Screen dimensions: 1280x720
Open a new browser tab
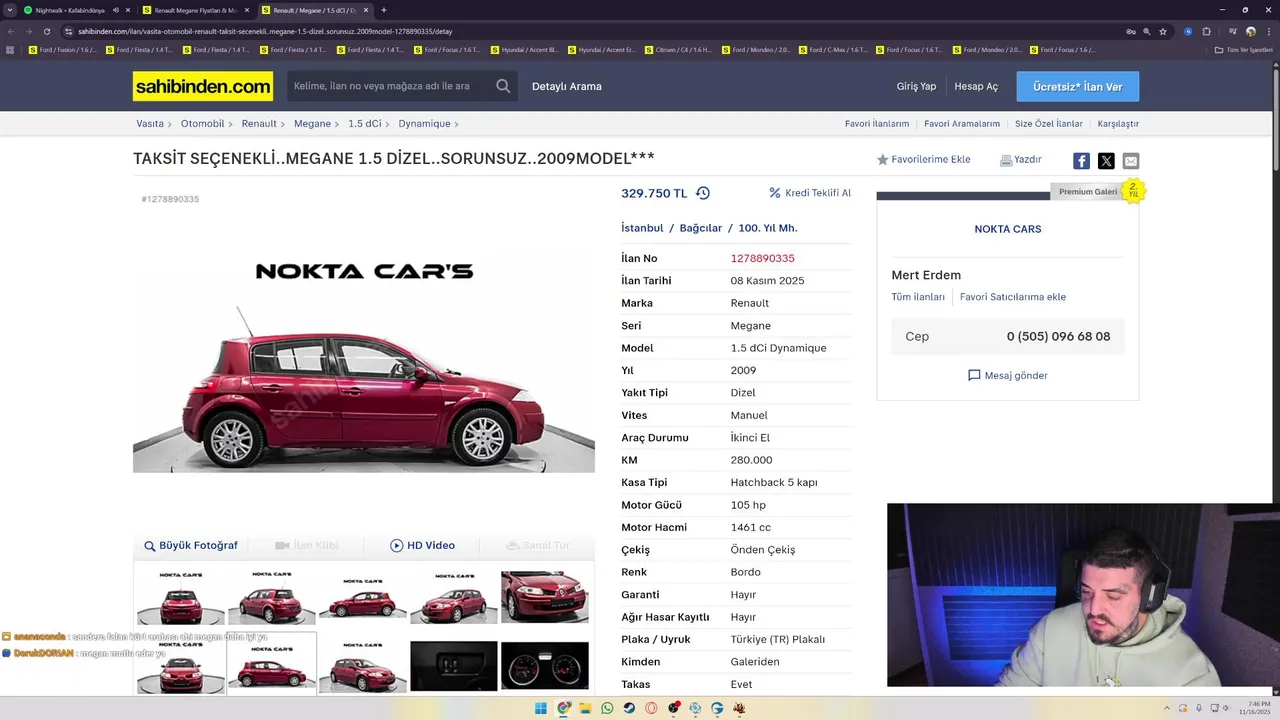click(384, 10)
